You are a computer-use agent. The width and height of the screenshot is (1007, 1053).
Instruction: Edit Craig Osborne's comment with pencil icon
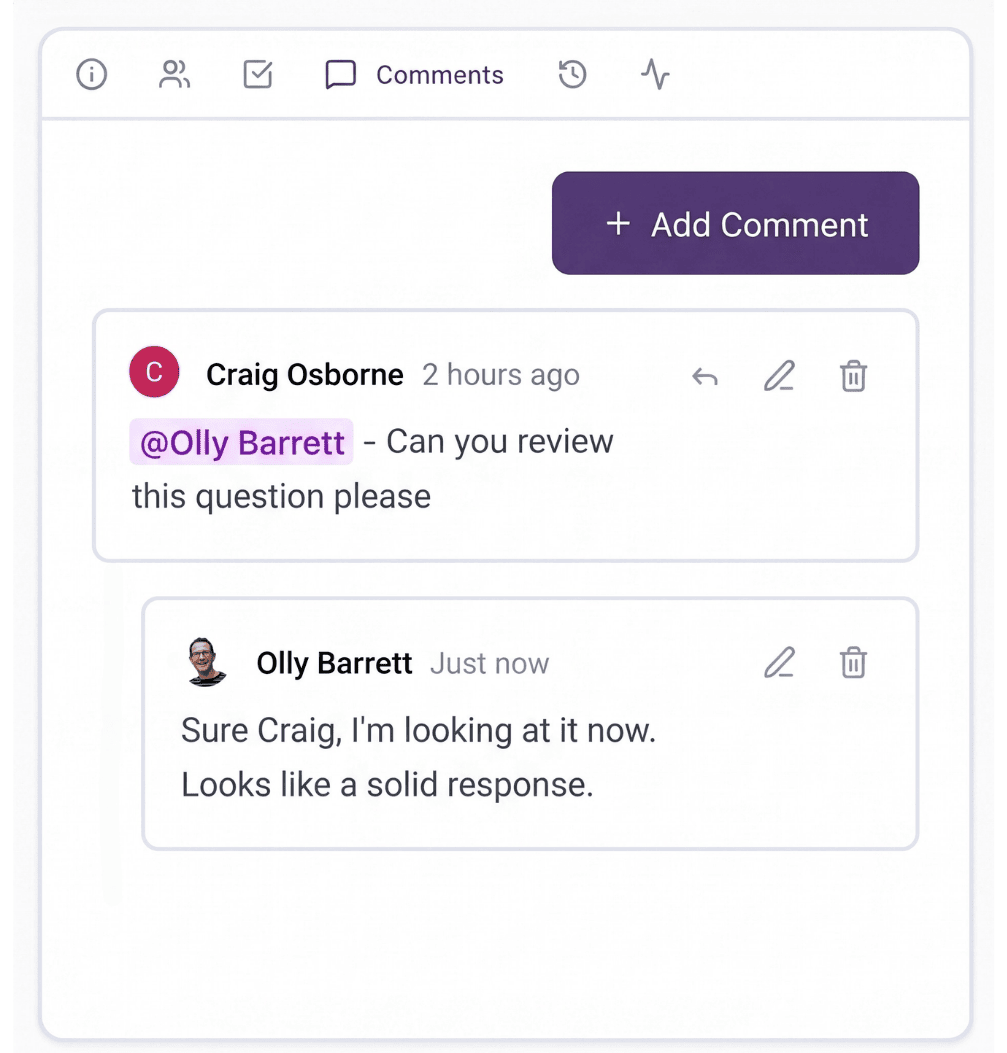click(779, 375)
